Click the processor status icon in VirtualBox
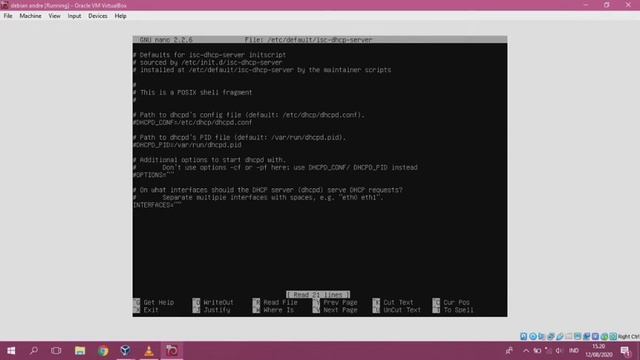The width and height of the screenshot is (640, 360). 596,336
